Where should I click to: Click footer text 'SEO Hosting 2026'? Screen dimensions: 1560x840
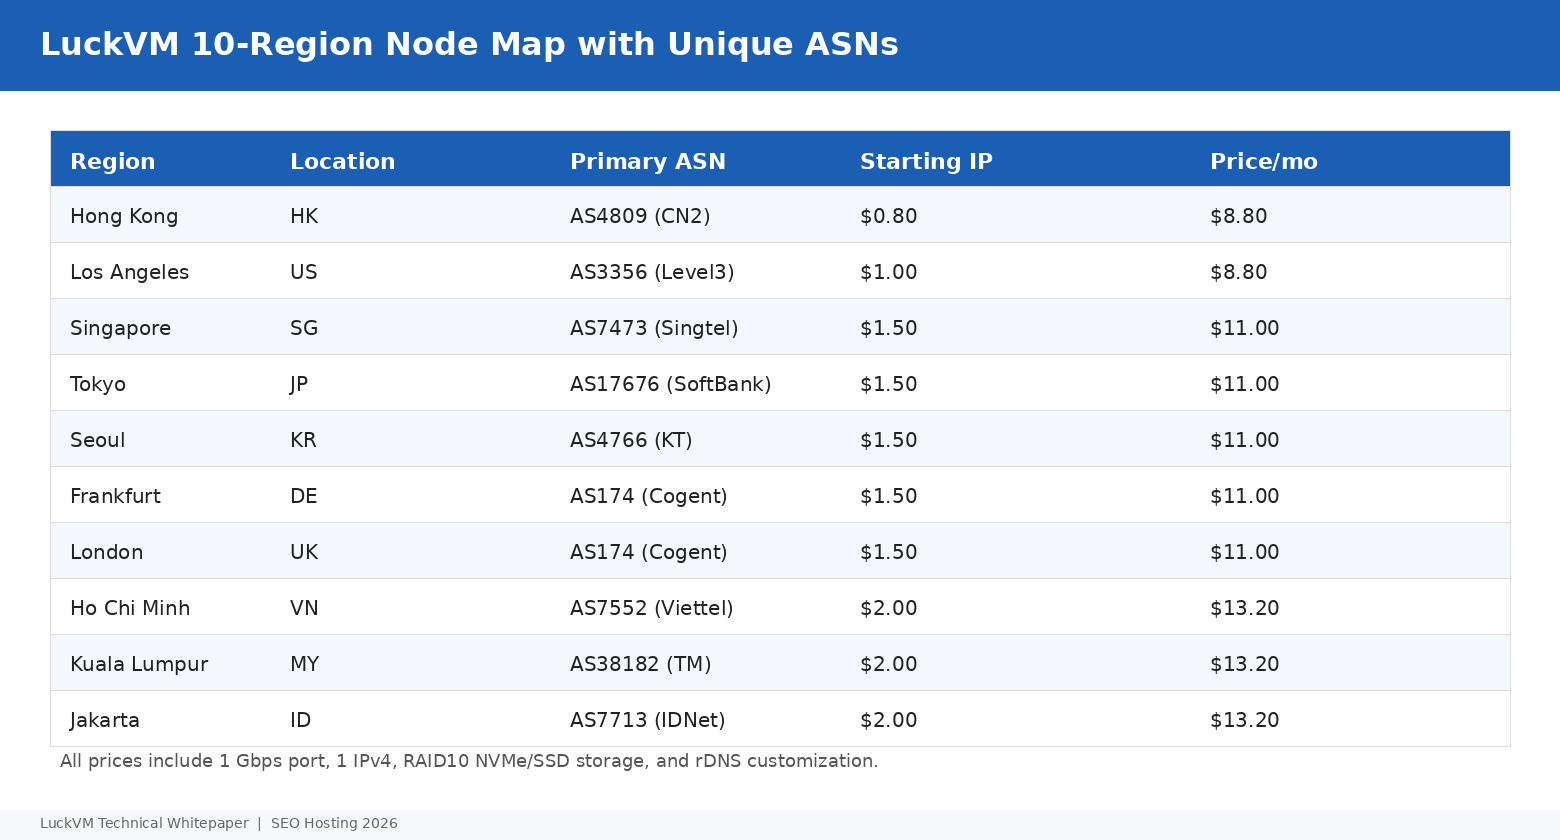point(334,824)
